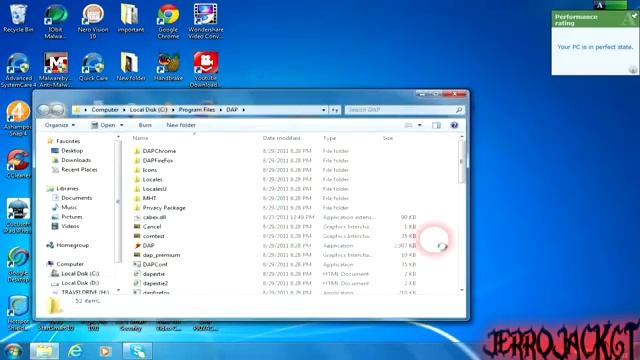Select Libraries in navigation pane

[x=63, y=189]
